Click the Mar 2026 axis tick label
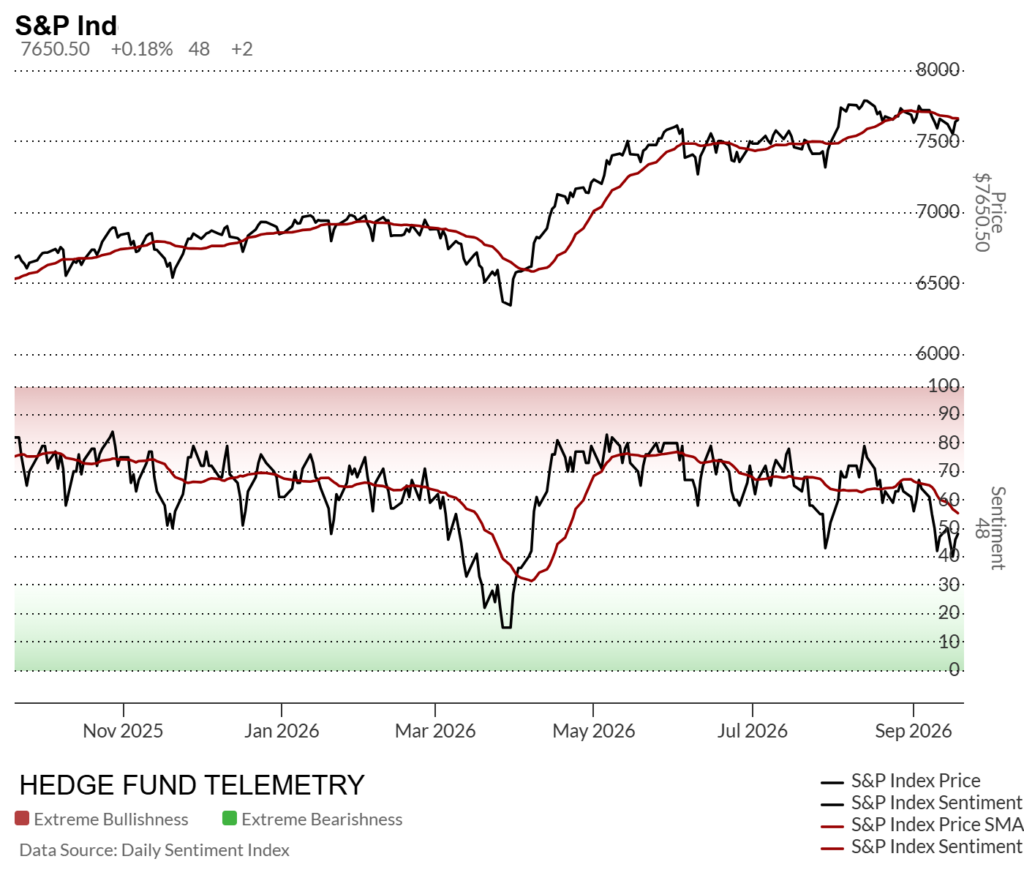The height and width of the screenshot is (878, 1024). tap(435, 730)
